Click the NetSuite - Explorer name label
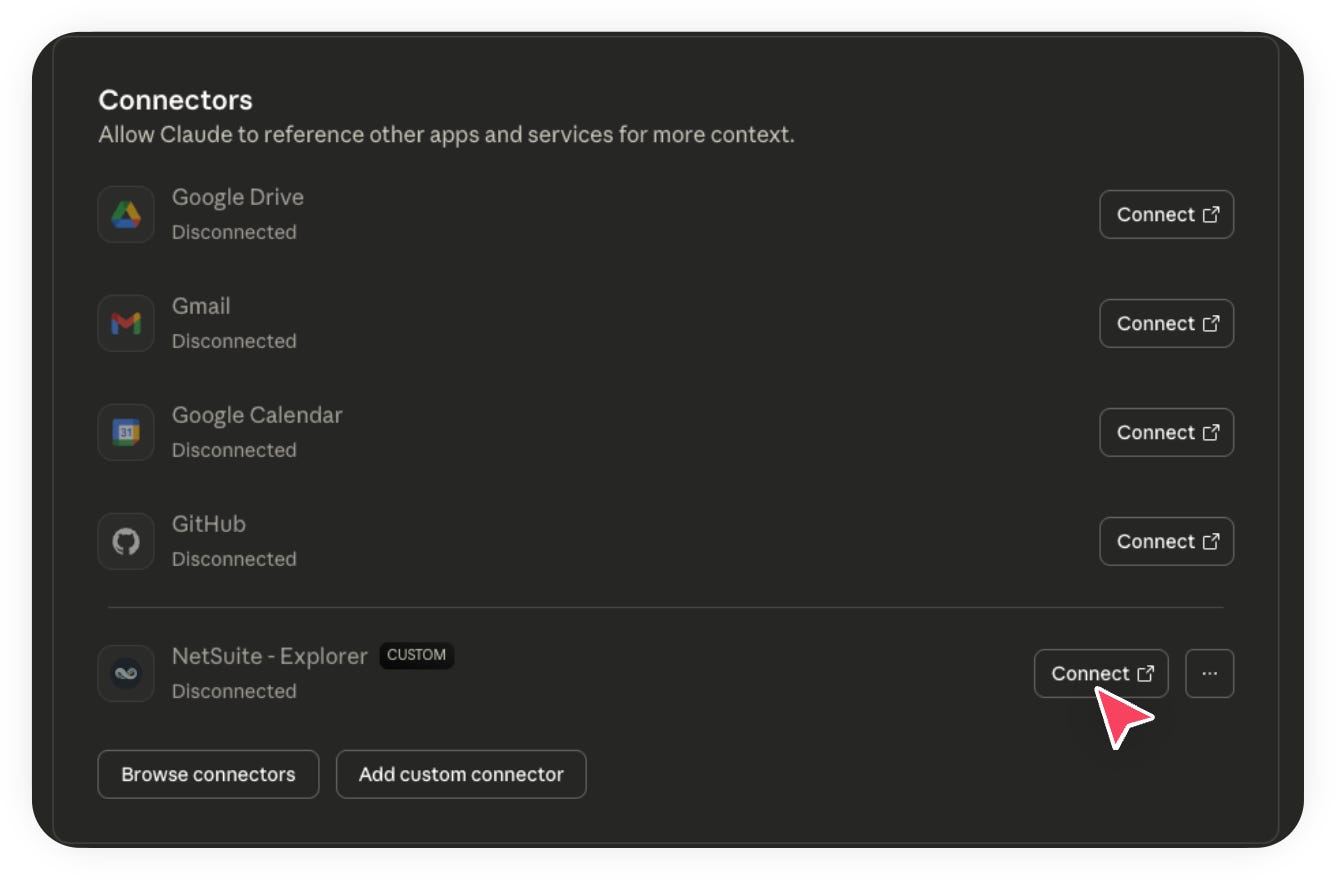 [270, 656]
